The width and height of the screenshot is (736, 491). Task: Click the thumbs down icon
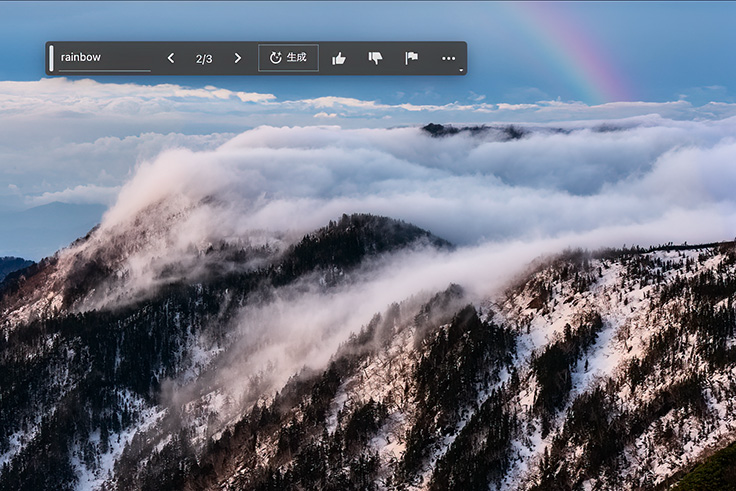point(375,58)
